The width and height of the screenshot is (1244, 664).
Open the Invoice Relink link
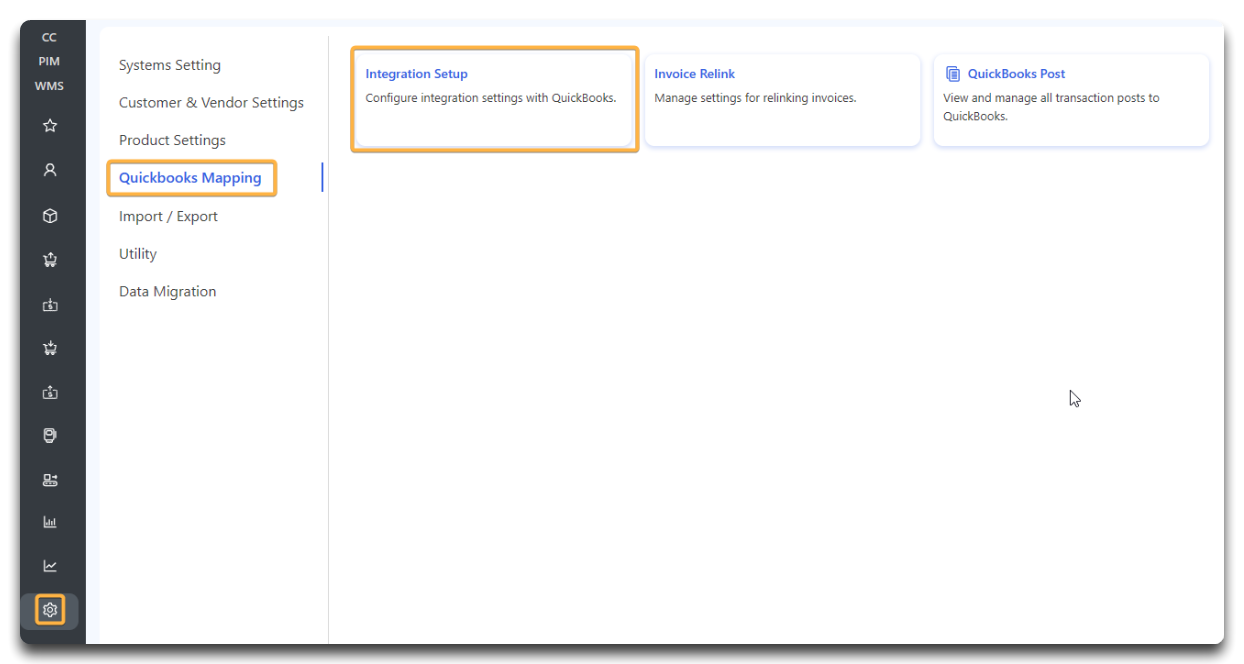(x=695, y=74)
